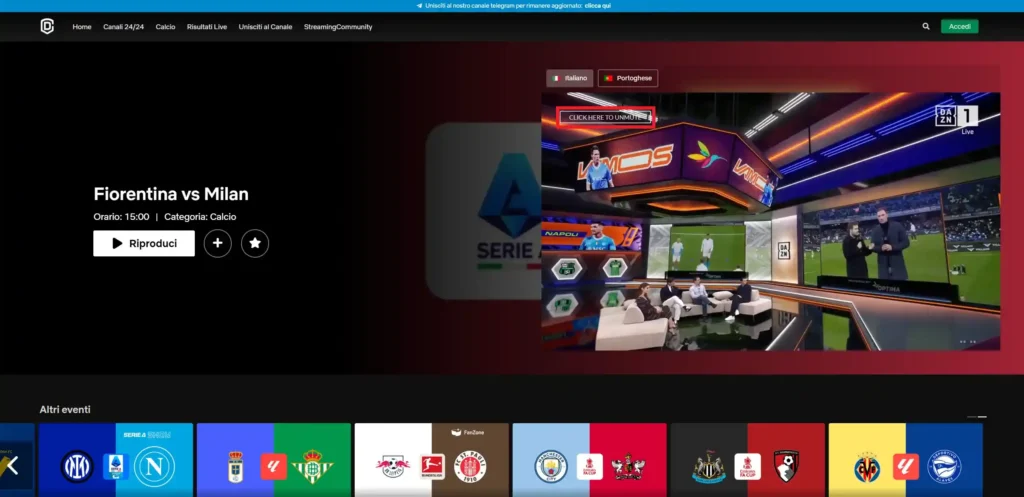Select Unisciti al Canale menu item

(265, 27)
